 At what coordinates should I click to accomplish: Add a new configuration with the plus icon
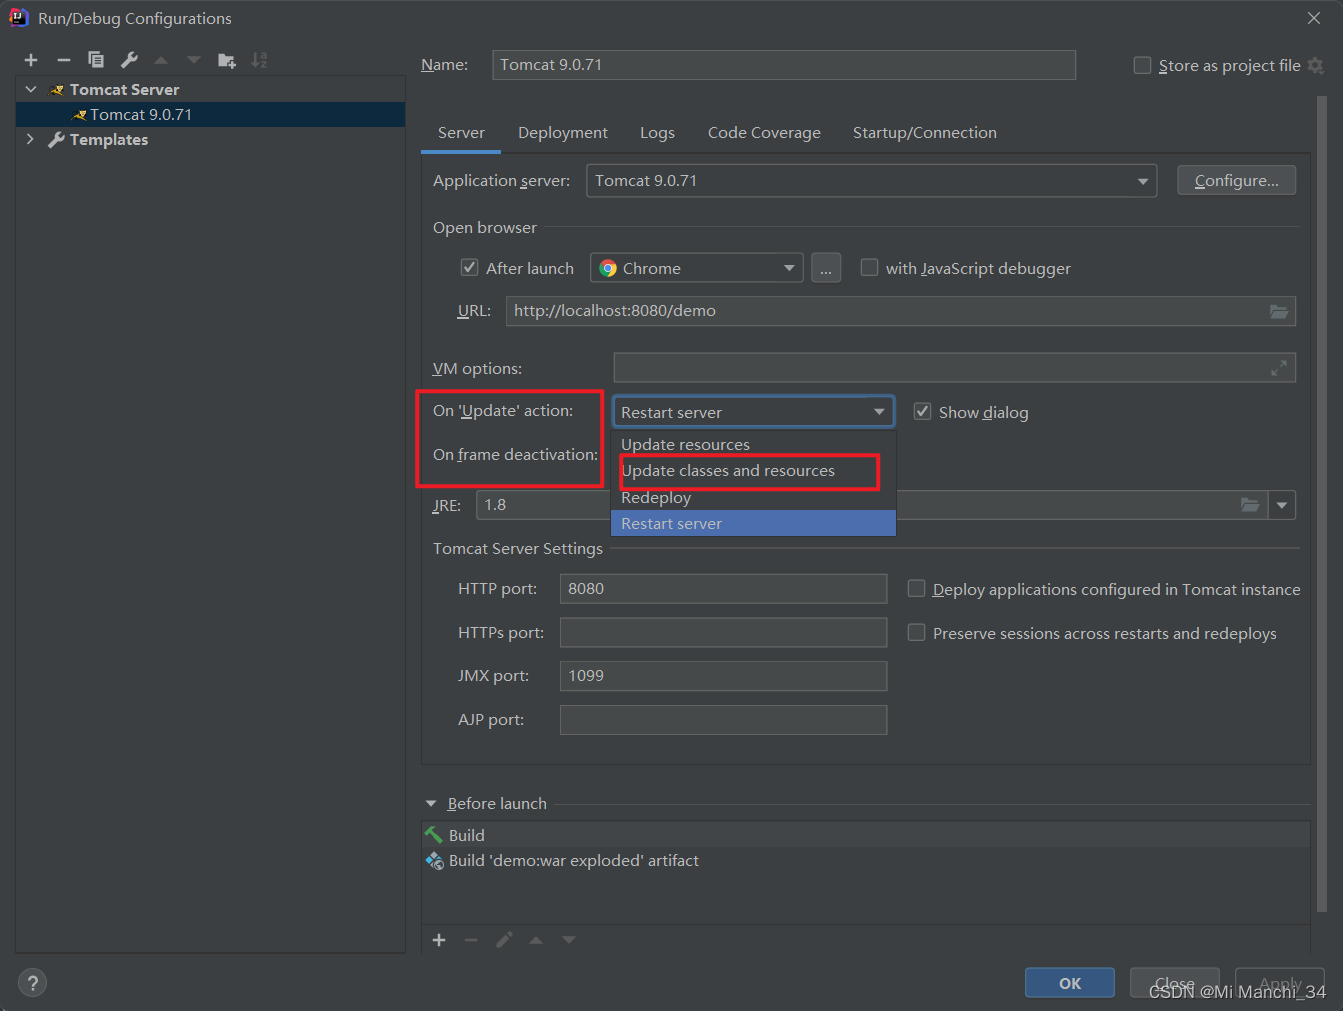[31, 60]
